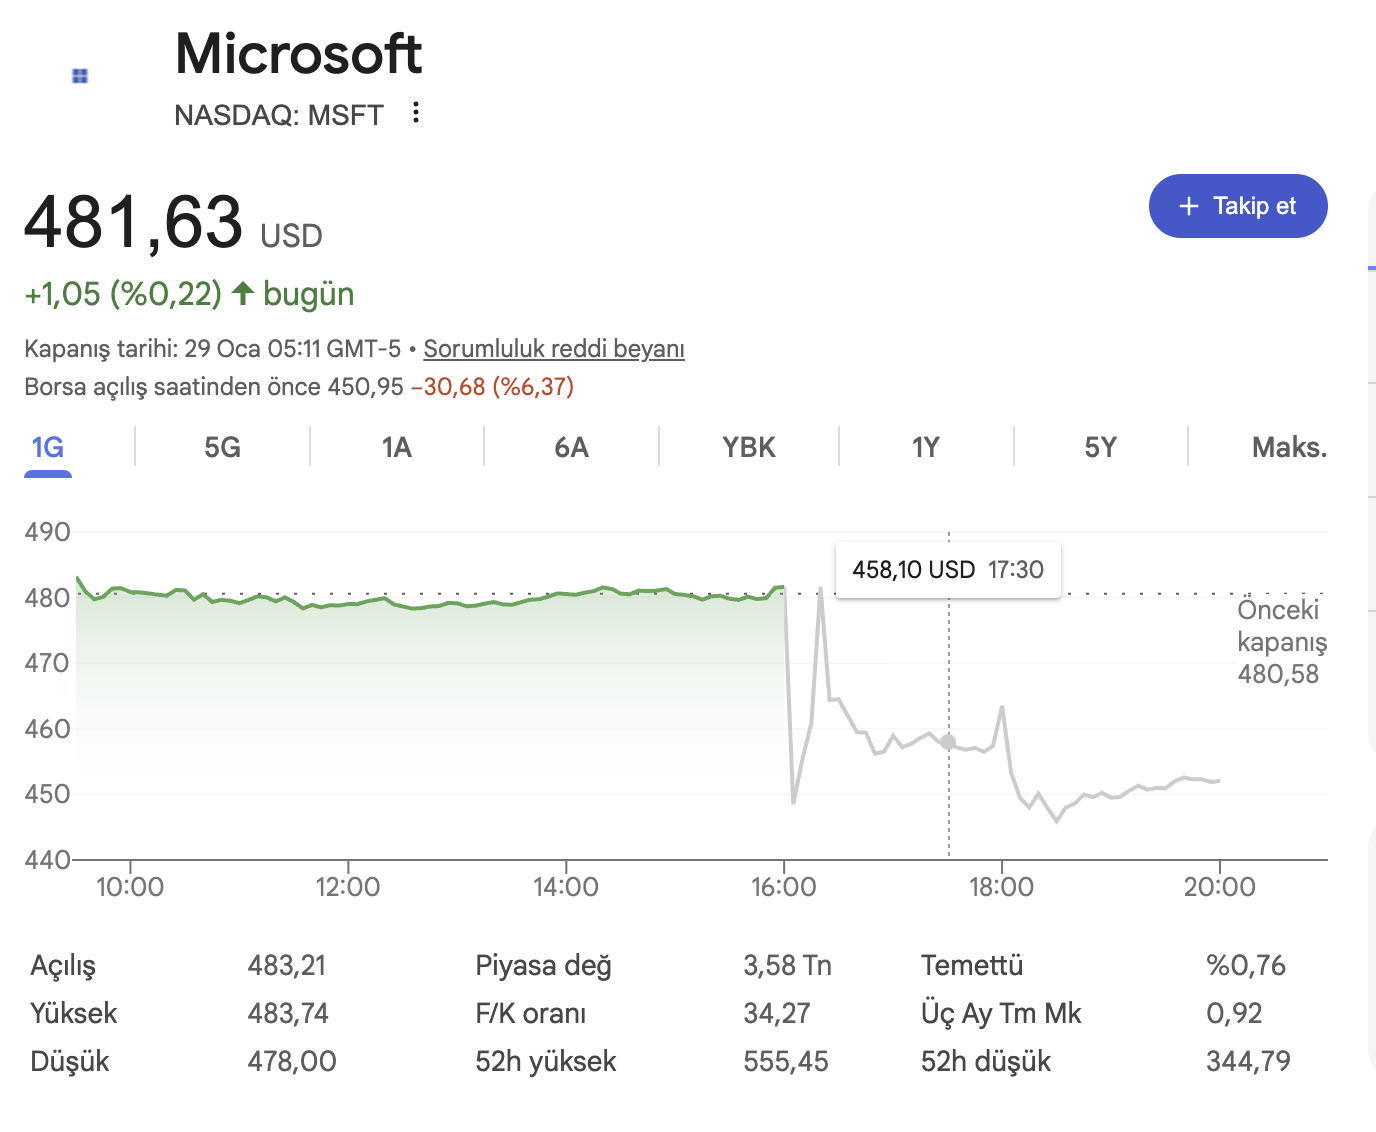Switch to the 1Y time range tab
Image resolution: width=1376 pixels, height=1132 pixels.
[x=925, y=447]
